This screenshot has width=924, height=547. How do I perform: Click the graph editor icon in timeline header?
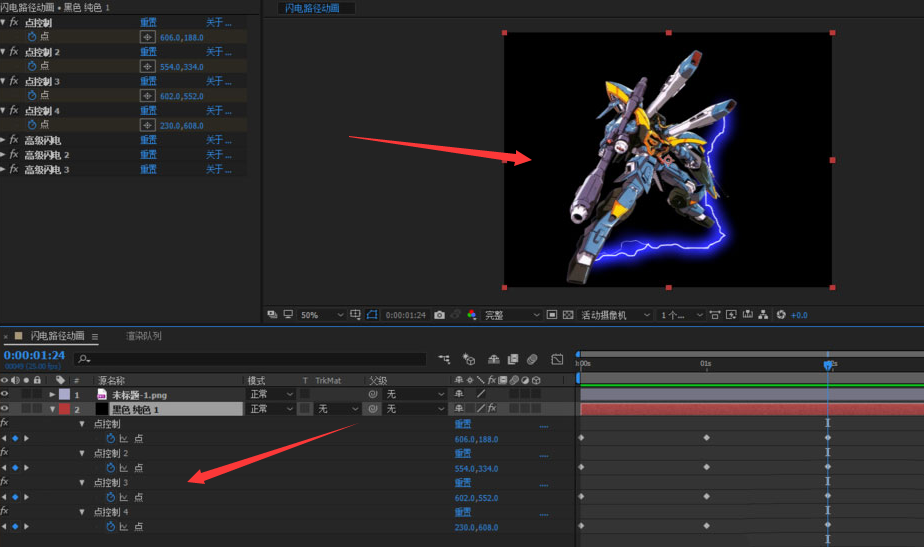557,359
